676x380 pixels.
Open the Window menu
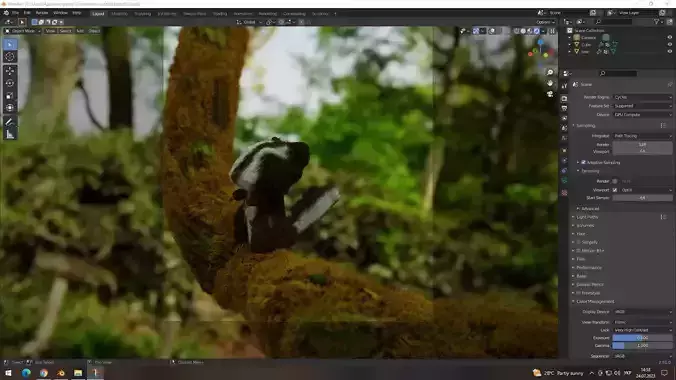point(60,13)
